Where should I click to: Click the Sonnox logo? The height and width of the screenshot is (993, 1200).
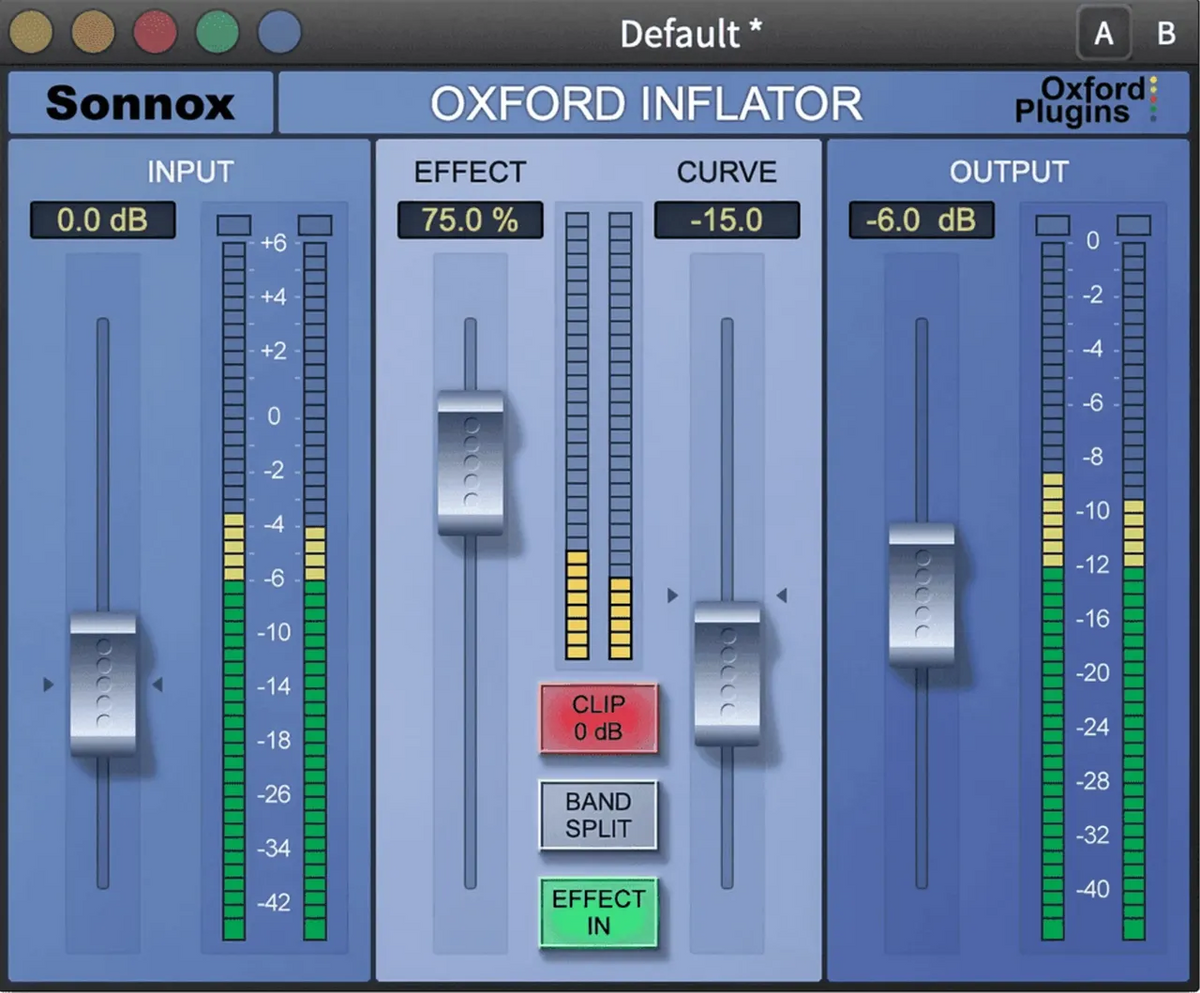(139, 103)
